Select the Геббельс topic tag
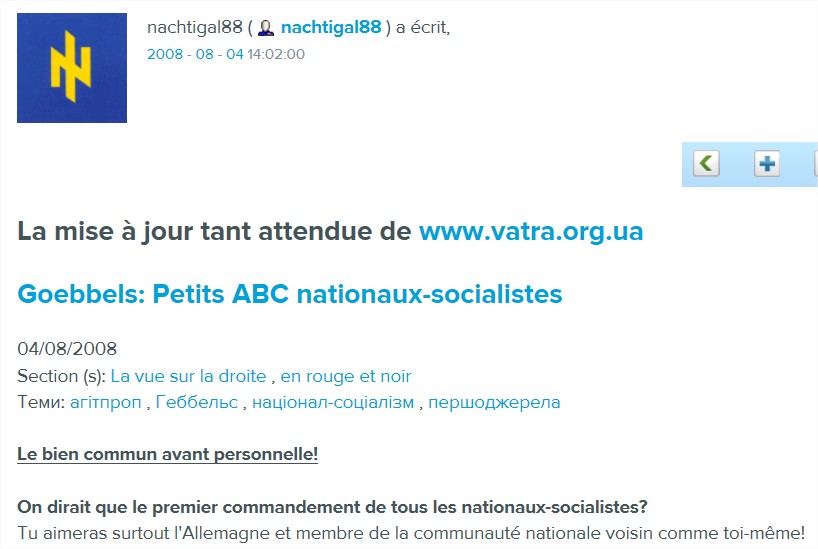818x549 pixels. click(x=197, y=402)
